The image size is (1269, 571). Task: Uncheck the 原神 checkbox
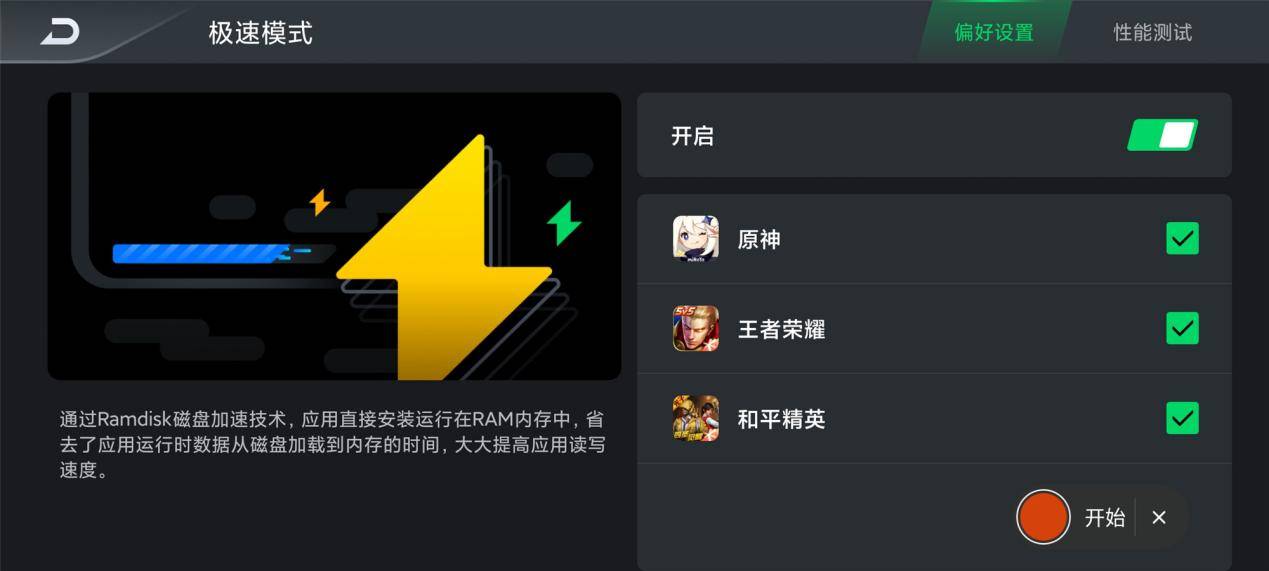coord(1182,239)
